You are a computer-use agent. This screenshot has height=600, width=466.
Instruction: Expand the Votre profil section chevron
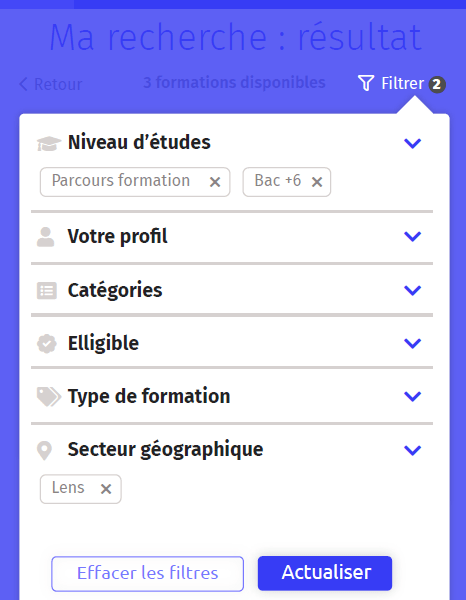click(412, 236)
